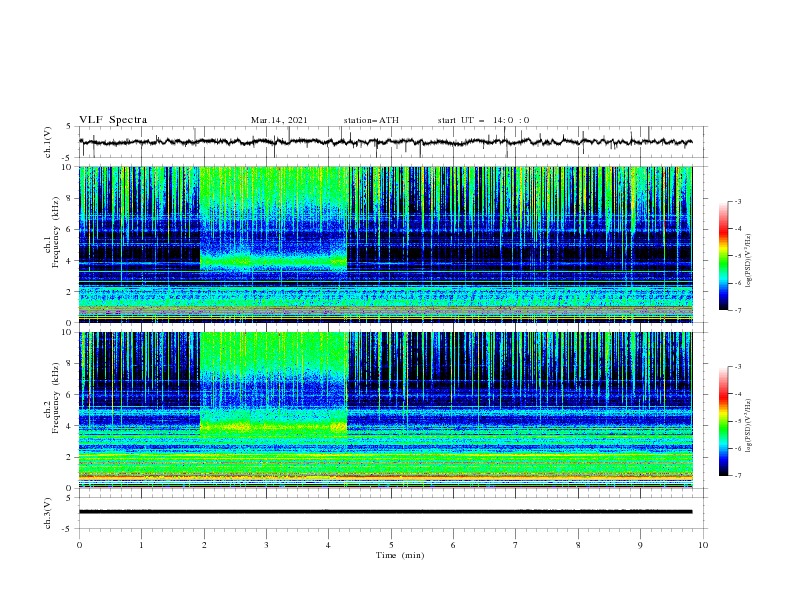Click time axis tick label "9"
Image resolution: width=792 pixels, height=612 pixels.
point(640,545)
